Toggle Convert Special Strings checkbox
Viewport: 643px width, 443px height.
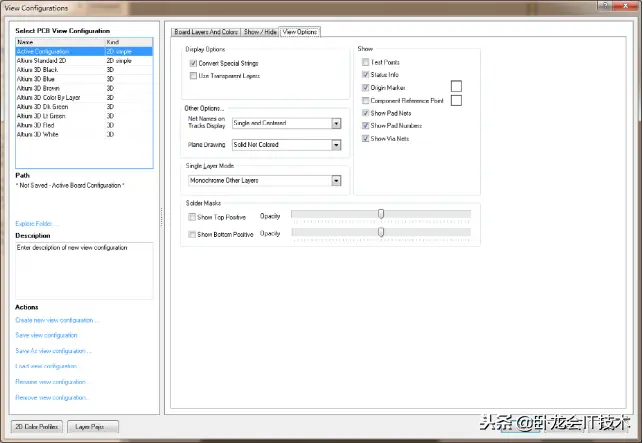[193, 63]
